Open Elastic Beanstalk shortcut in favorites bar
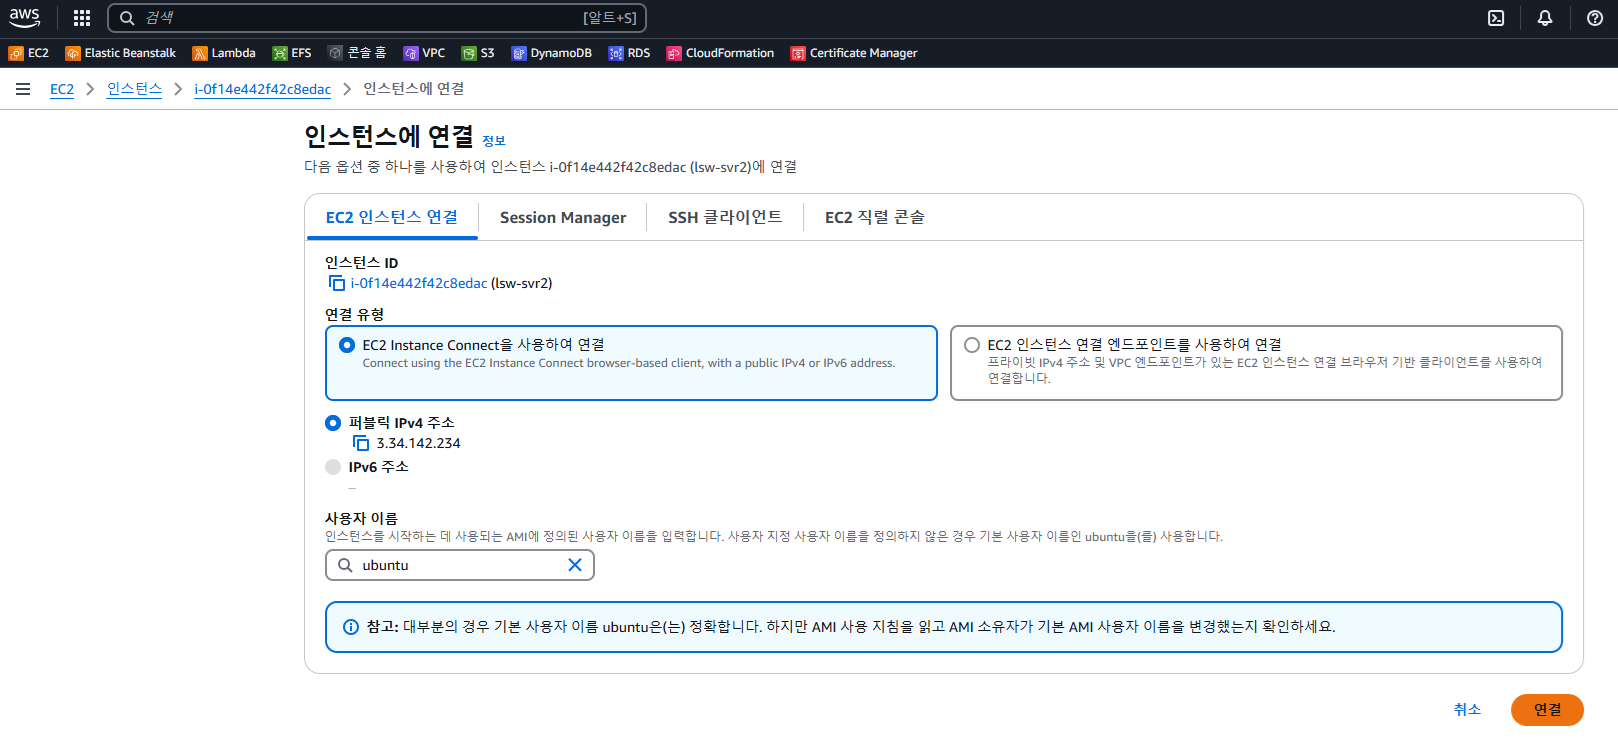This screenshot has height=752, width=1618. (x=121, y=53)
